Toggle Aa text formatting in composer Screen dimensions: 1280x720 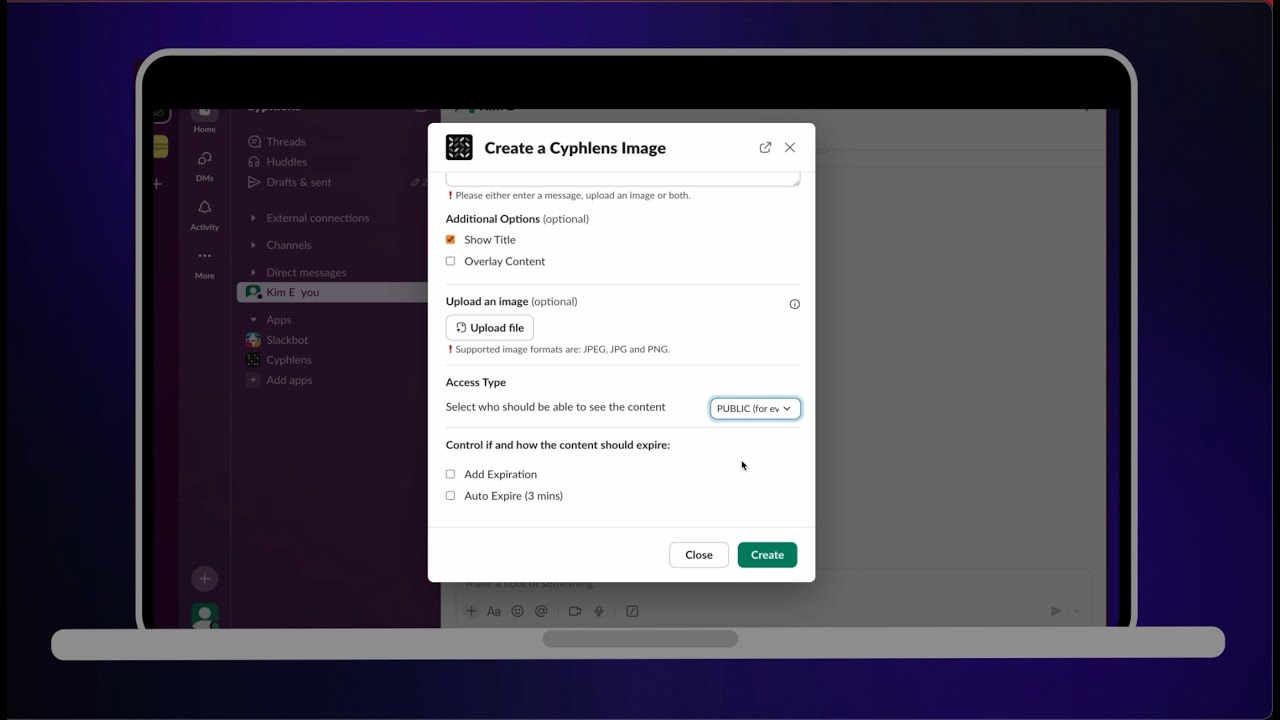click(x=493, y=611)
